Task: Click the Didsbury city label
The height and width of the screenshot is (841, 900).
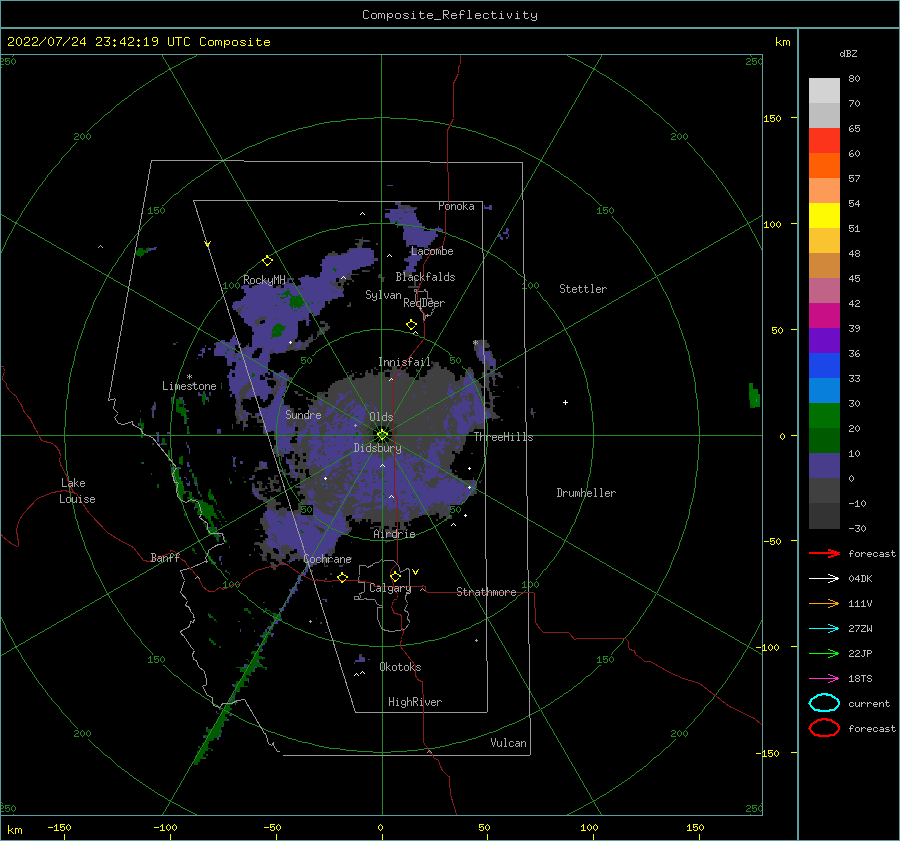Action: (x=377, y=448)
